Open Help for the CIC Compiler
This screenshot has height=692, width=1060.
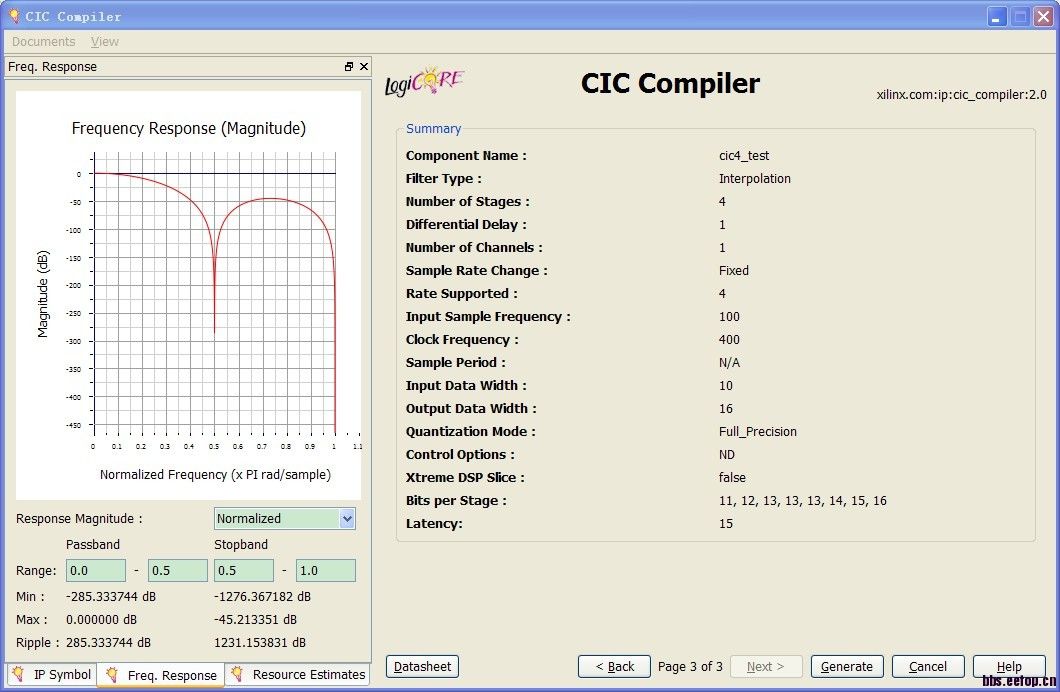coord(1009,666)
